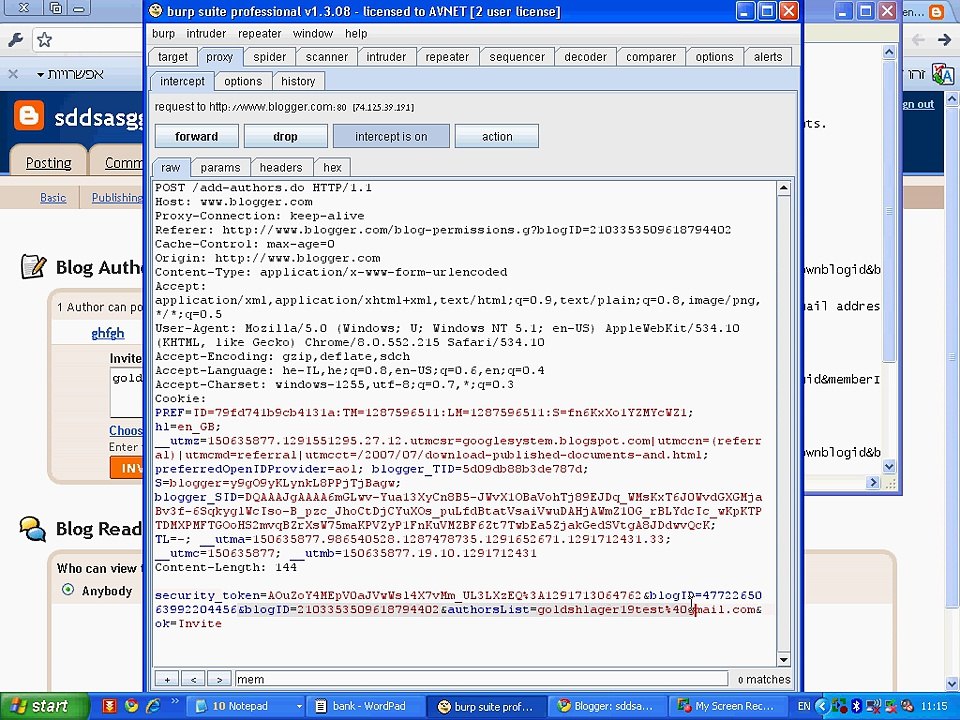Switch request view to hex

(332, 168)
